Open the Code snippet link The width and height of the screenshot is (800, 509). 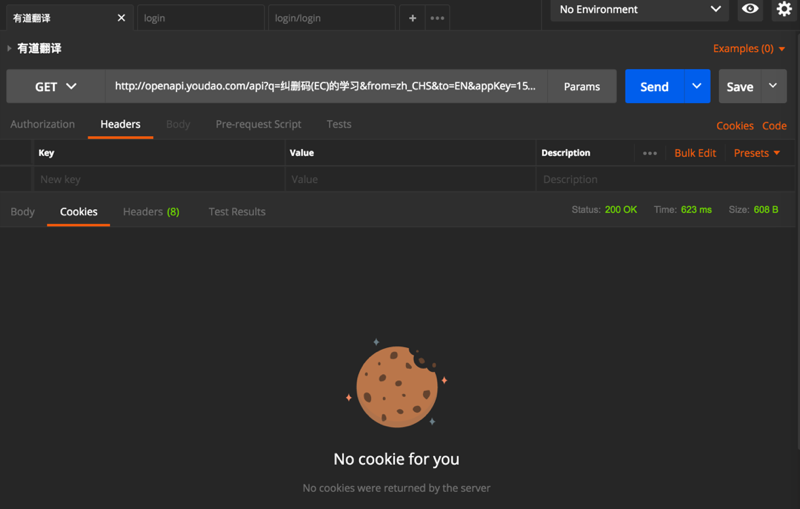774,125
